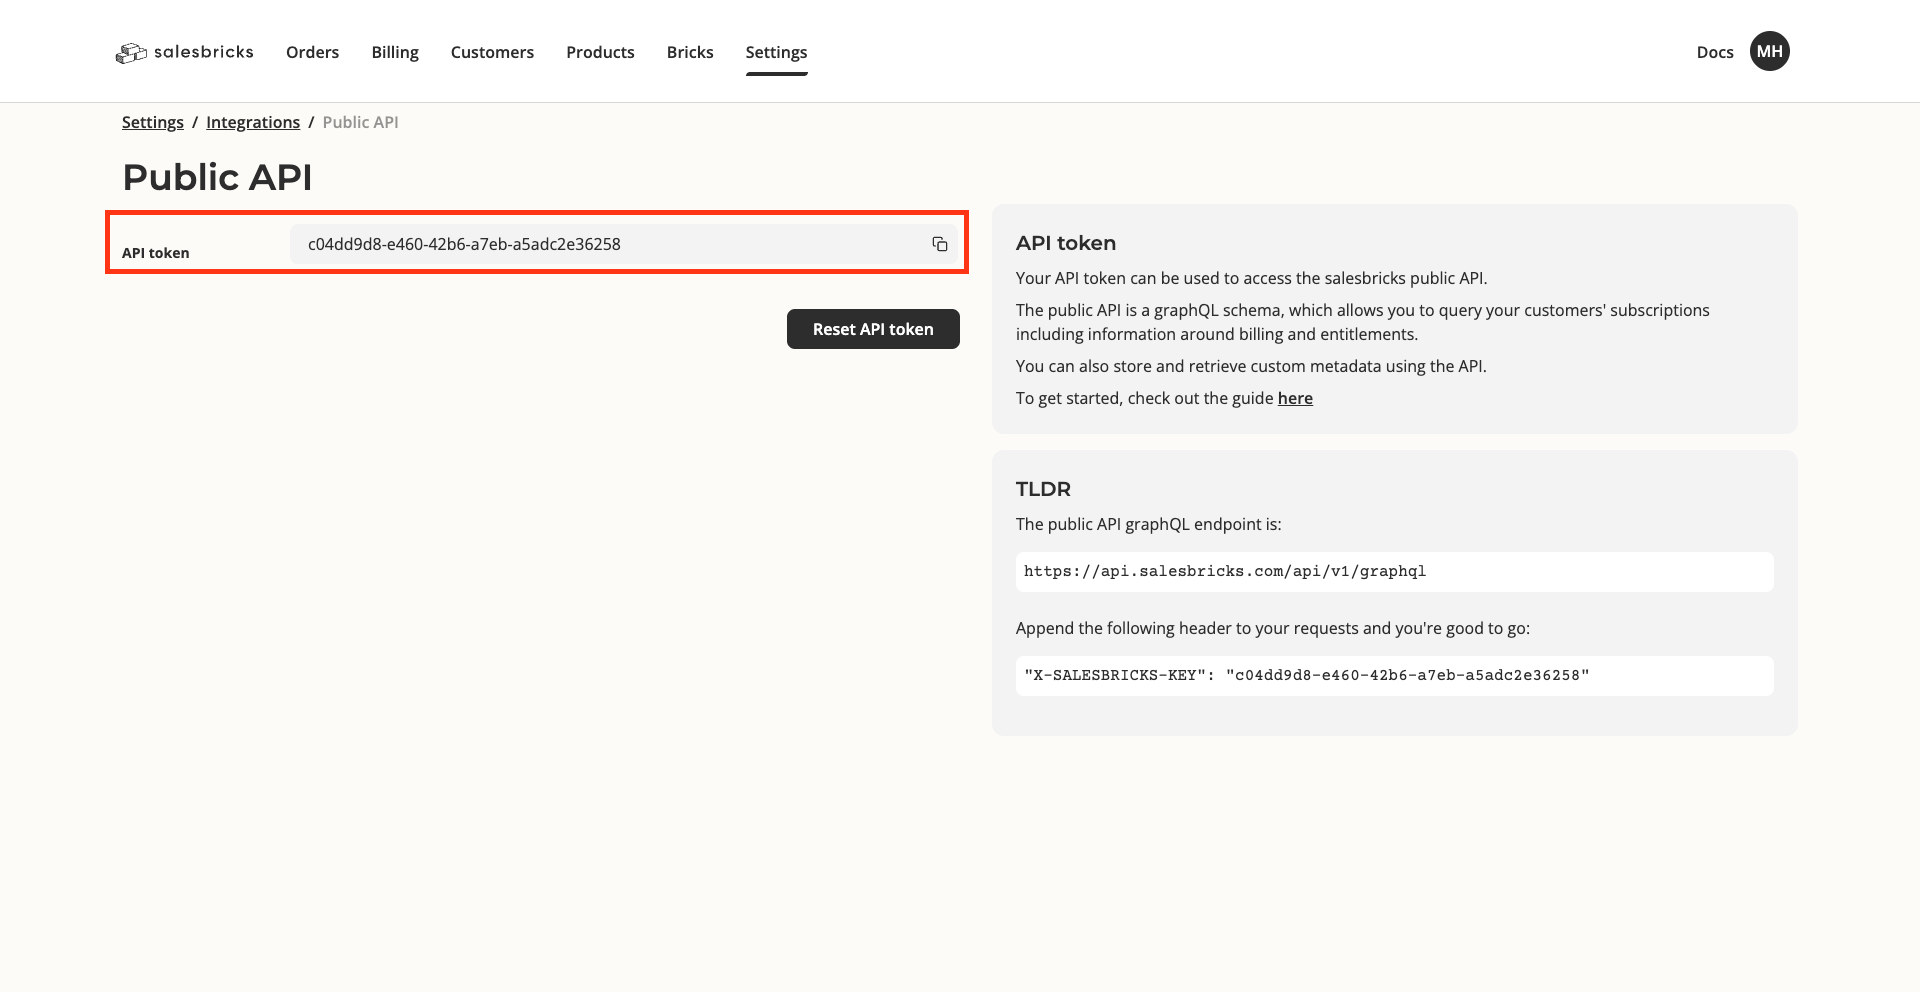
Task: Open the MH user avatar menu
Action: pos(1769,52)
